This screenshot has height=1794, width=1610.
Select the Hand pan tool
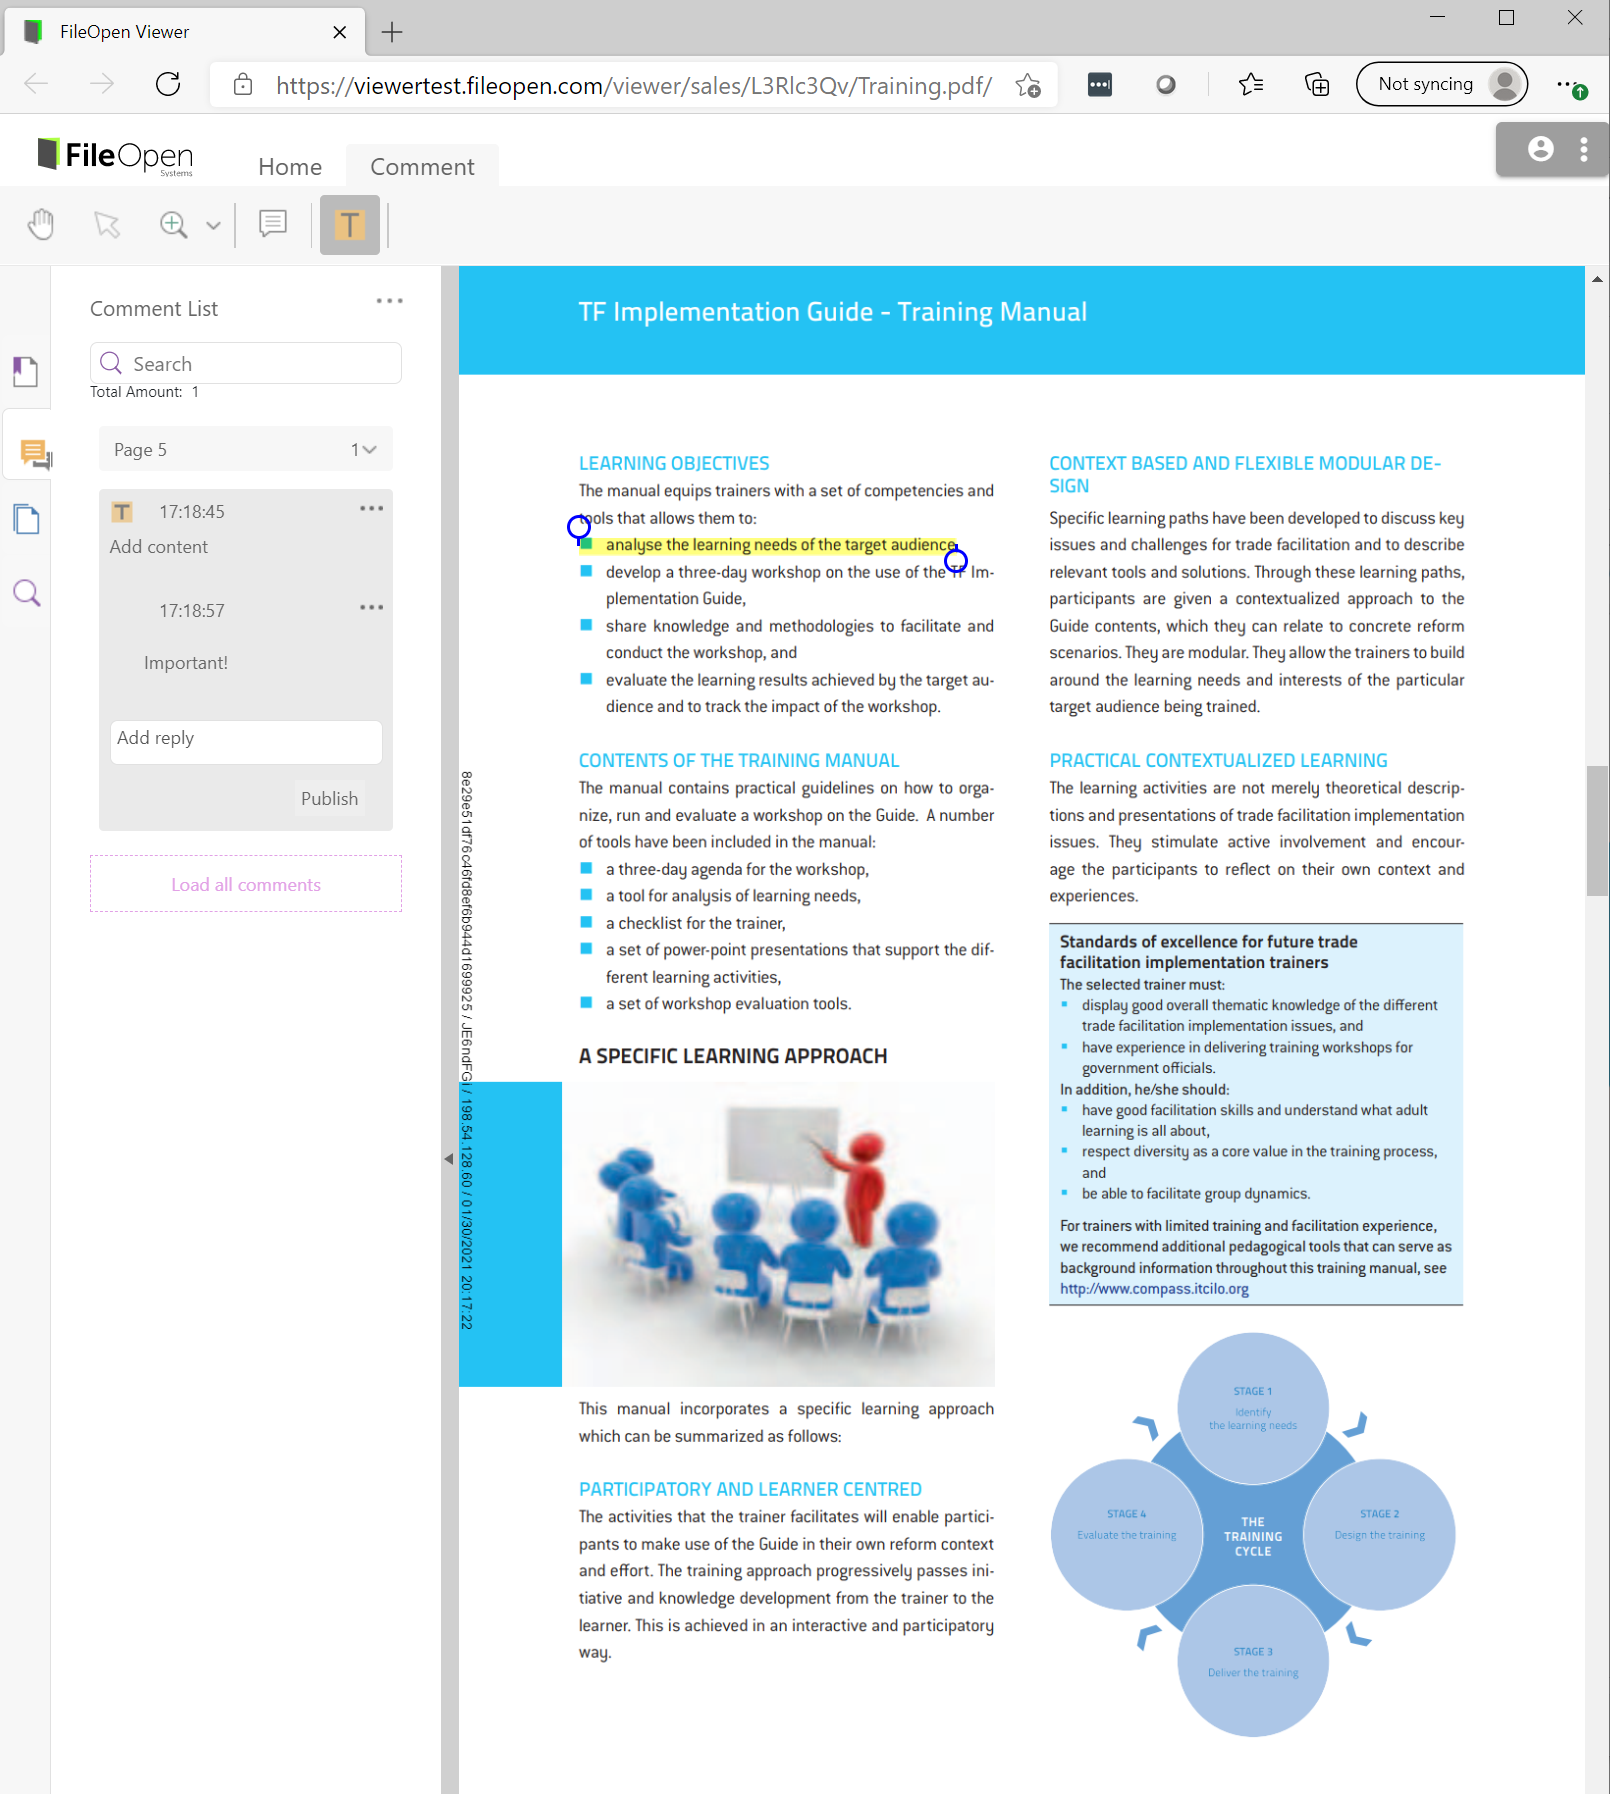41,225
